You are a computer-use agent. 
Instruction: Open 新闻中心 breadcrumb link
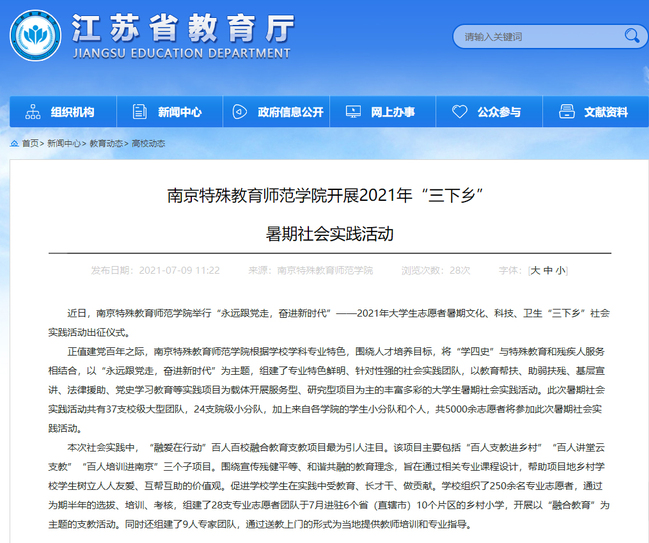tap(64, 144)
